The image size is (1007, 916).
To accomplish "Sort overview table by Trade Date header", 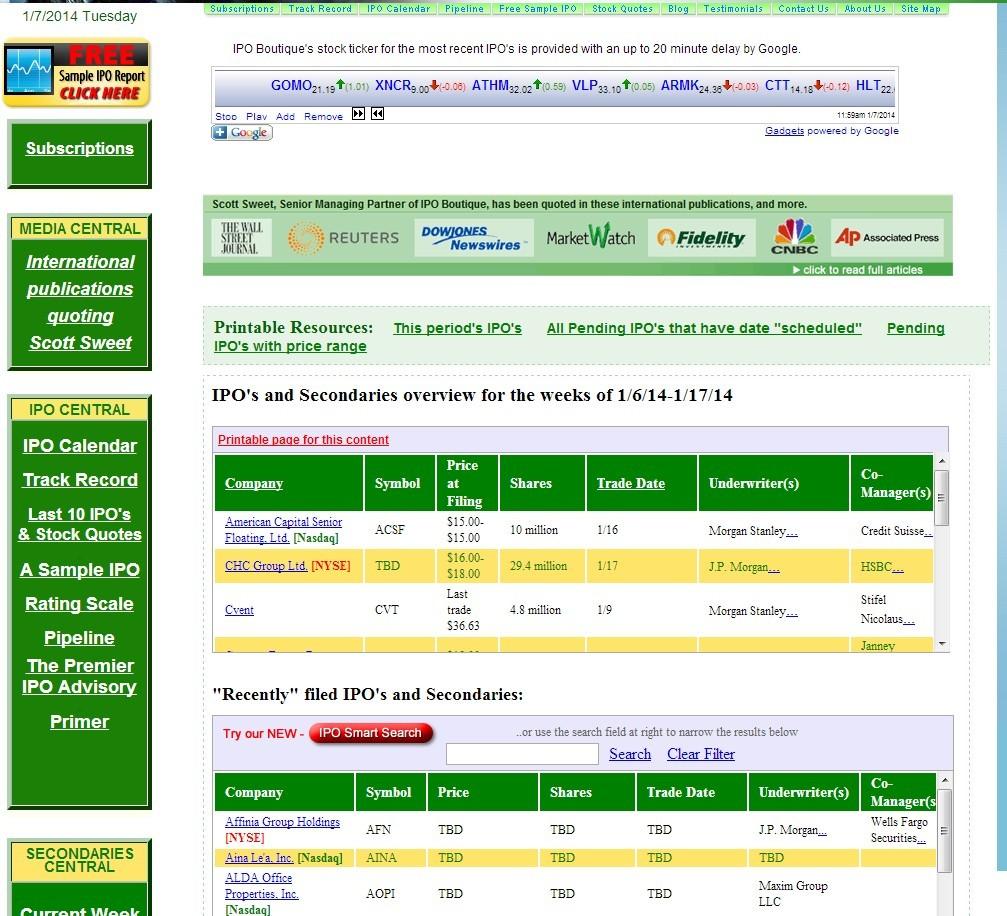I will (x=630, y=484).
